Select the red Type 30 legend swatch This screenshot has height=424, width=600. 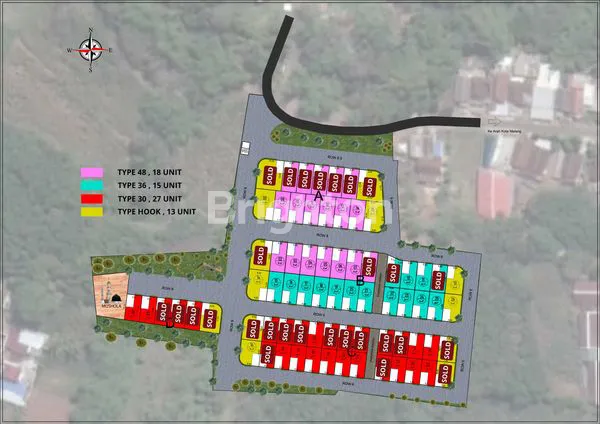92,199
